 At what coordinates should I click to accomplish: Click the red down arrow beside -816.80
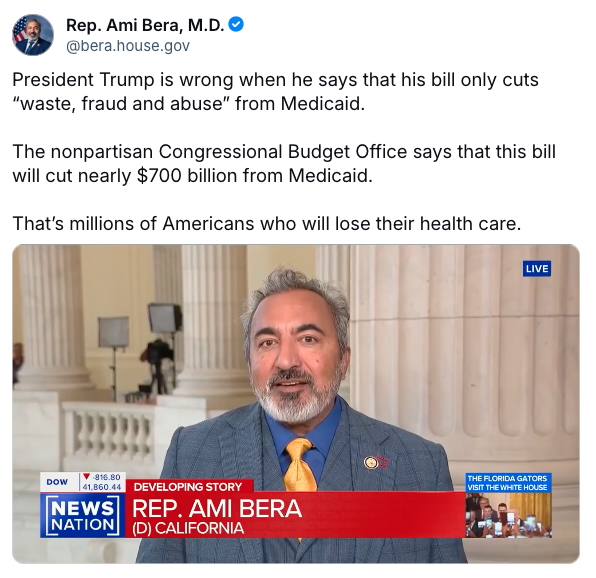pos(87,477)
